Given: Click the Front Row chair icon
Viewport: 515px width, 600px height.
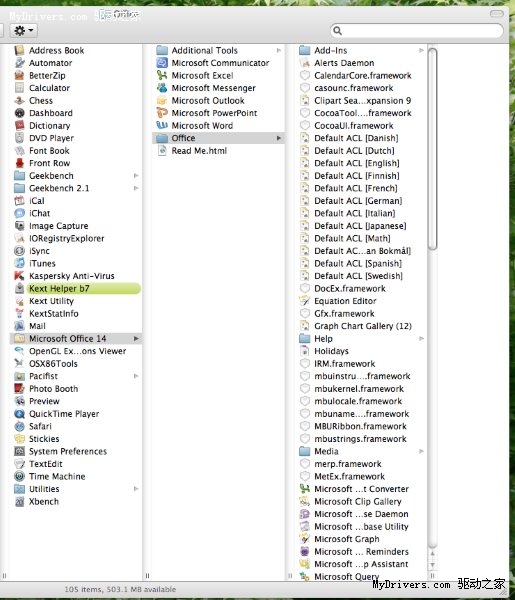Looking at the screenshot, I should (x=19, y=163).
